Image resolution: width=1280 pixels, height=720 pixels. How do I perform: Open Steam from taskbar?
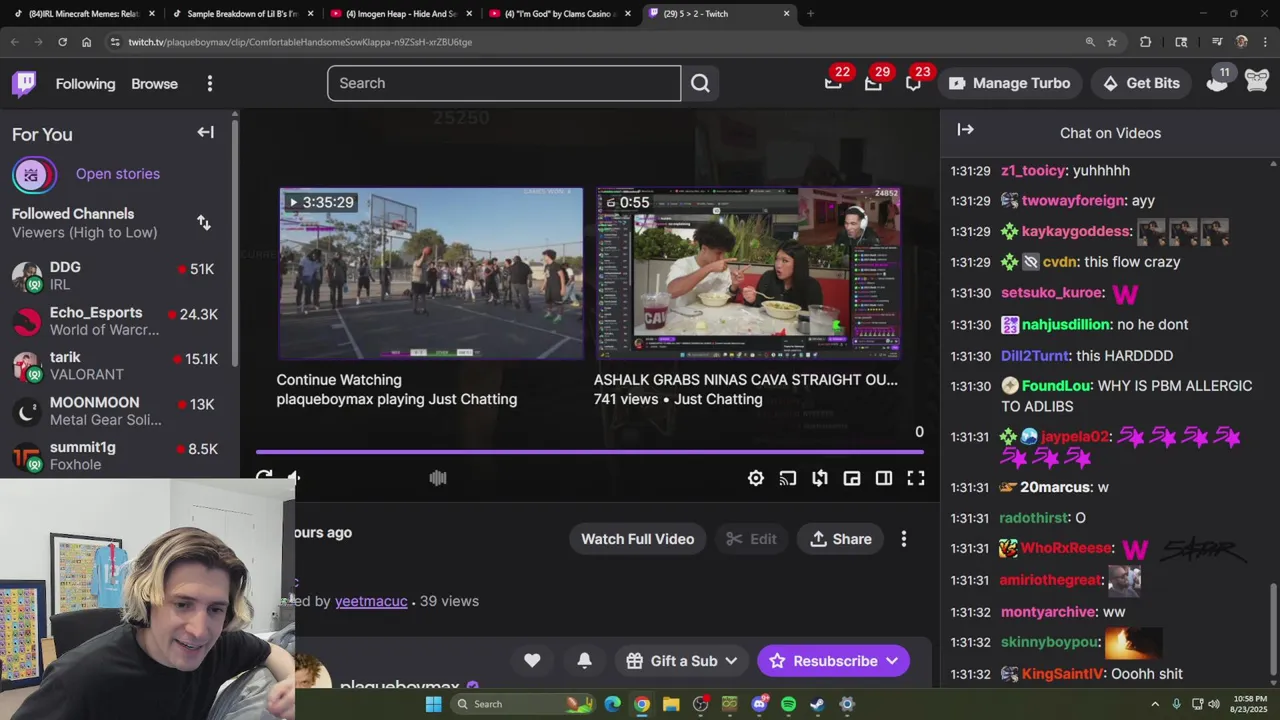coord(817,704)
